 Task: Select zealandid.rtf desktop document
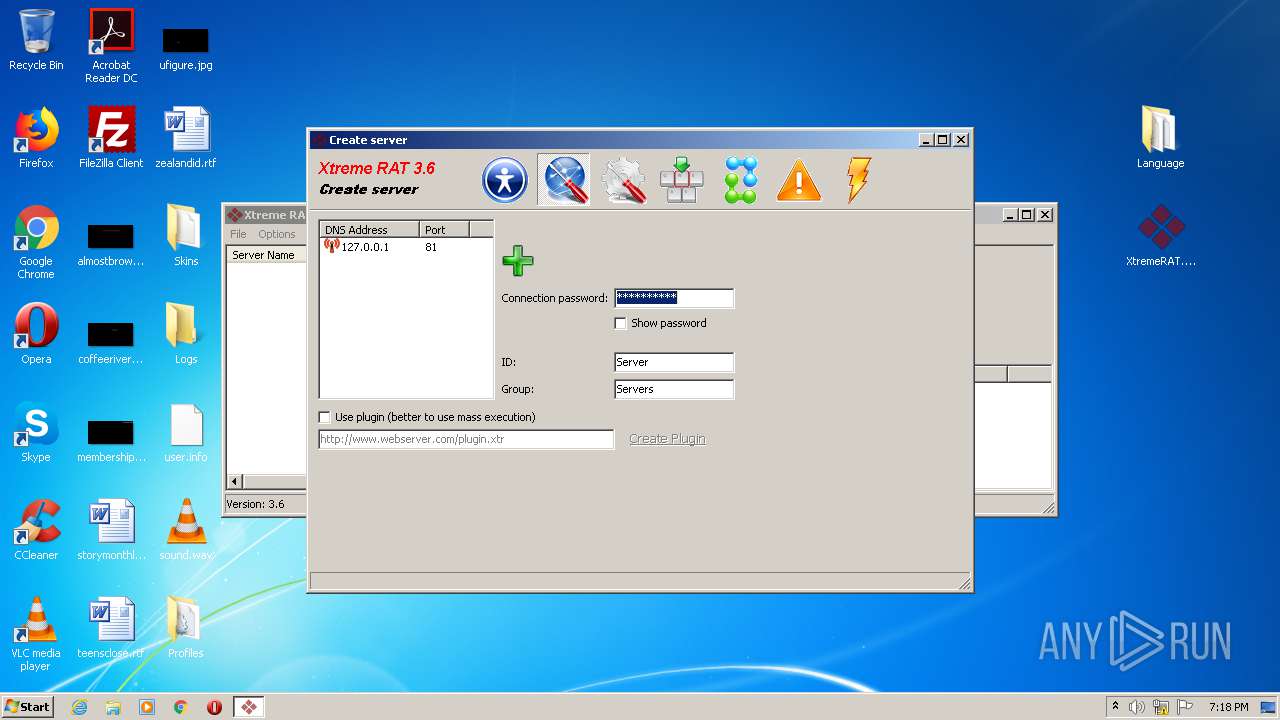click(x=186, y=138)
